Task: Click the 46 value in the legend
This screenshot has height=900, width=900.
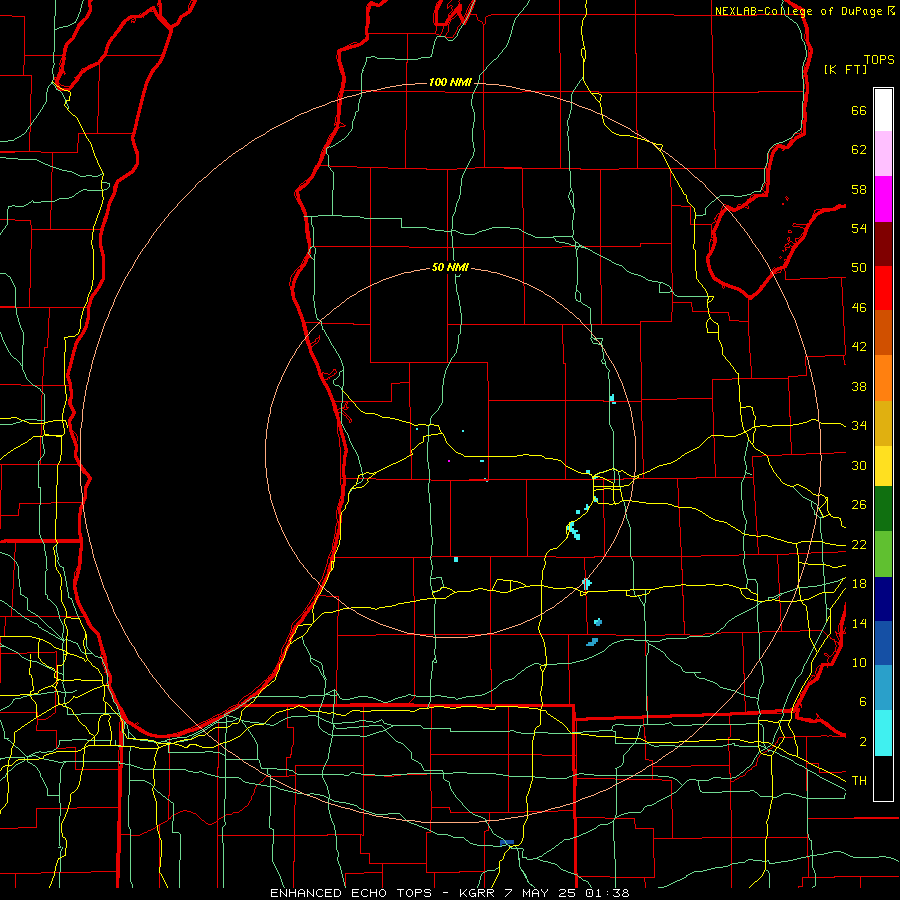Action: [x=859, y=308]
